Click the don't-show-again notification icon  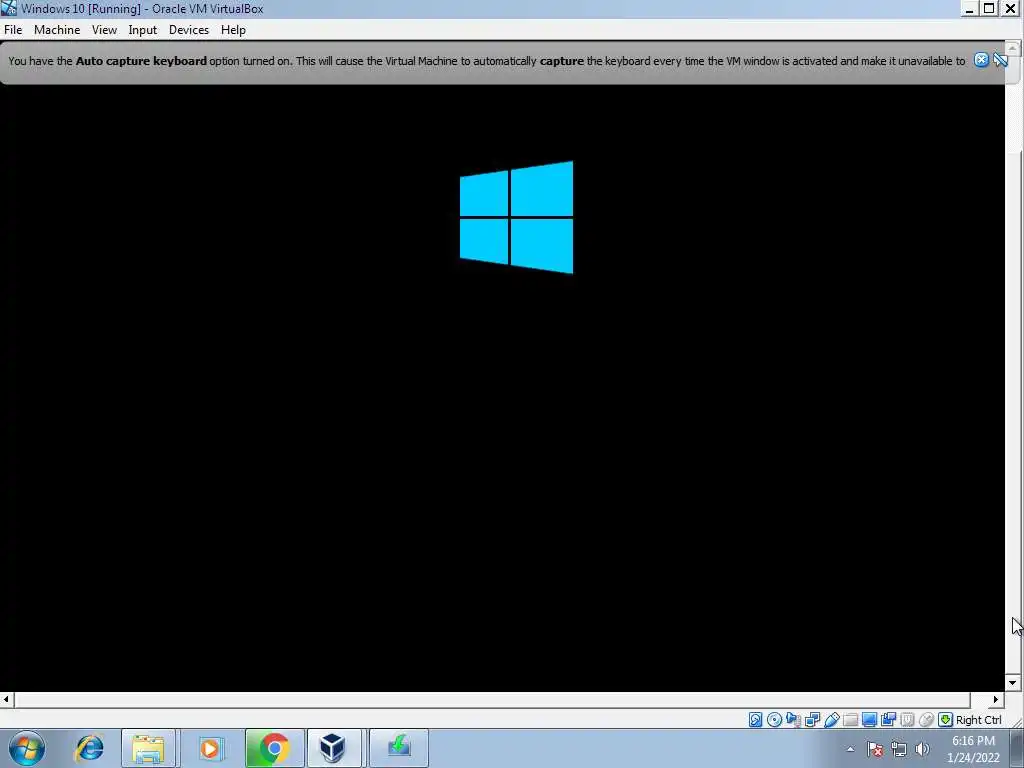click(x=1000, y=60)
